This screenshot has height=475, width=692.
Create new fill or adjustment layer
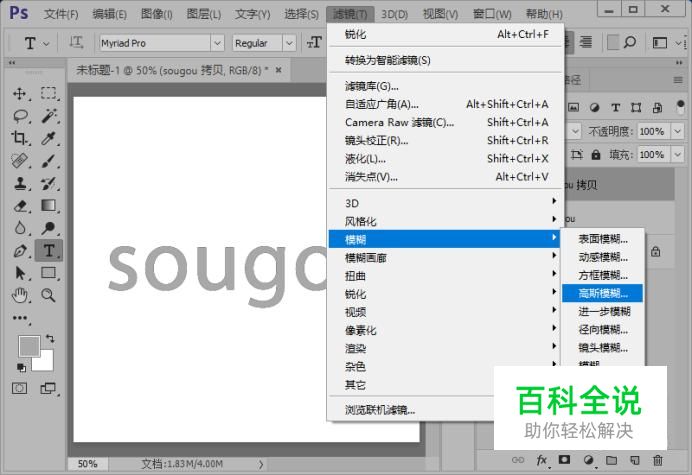click(588, 460)
